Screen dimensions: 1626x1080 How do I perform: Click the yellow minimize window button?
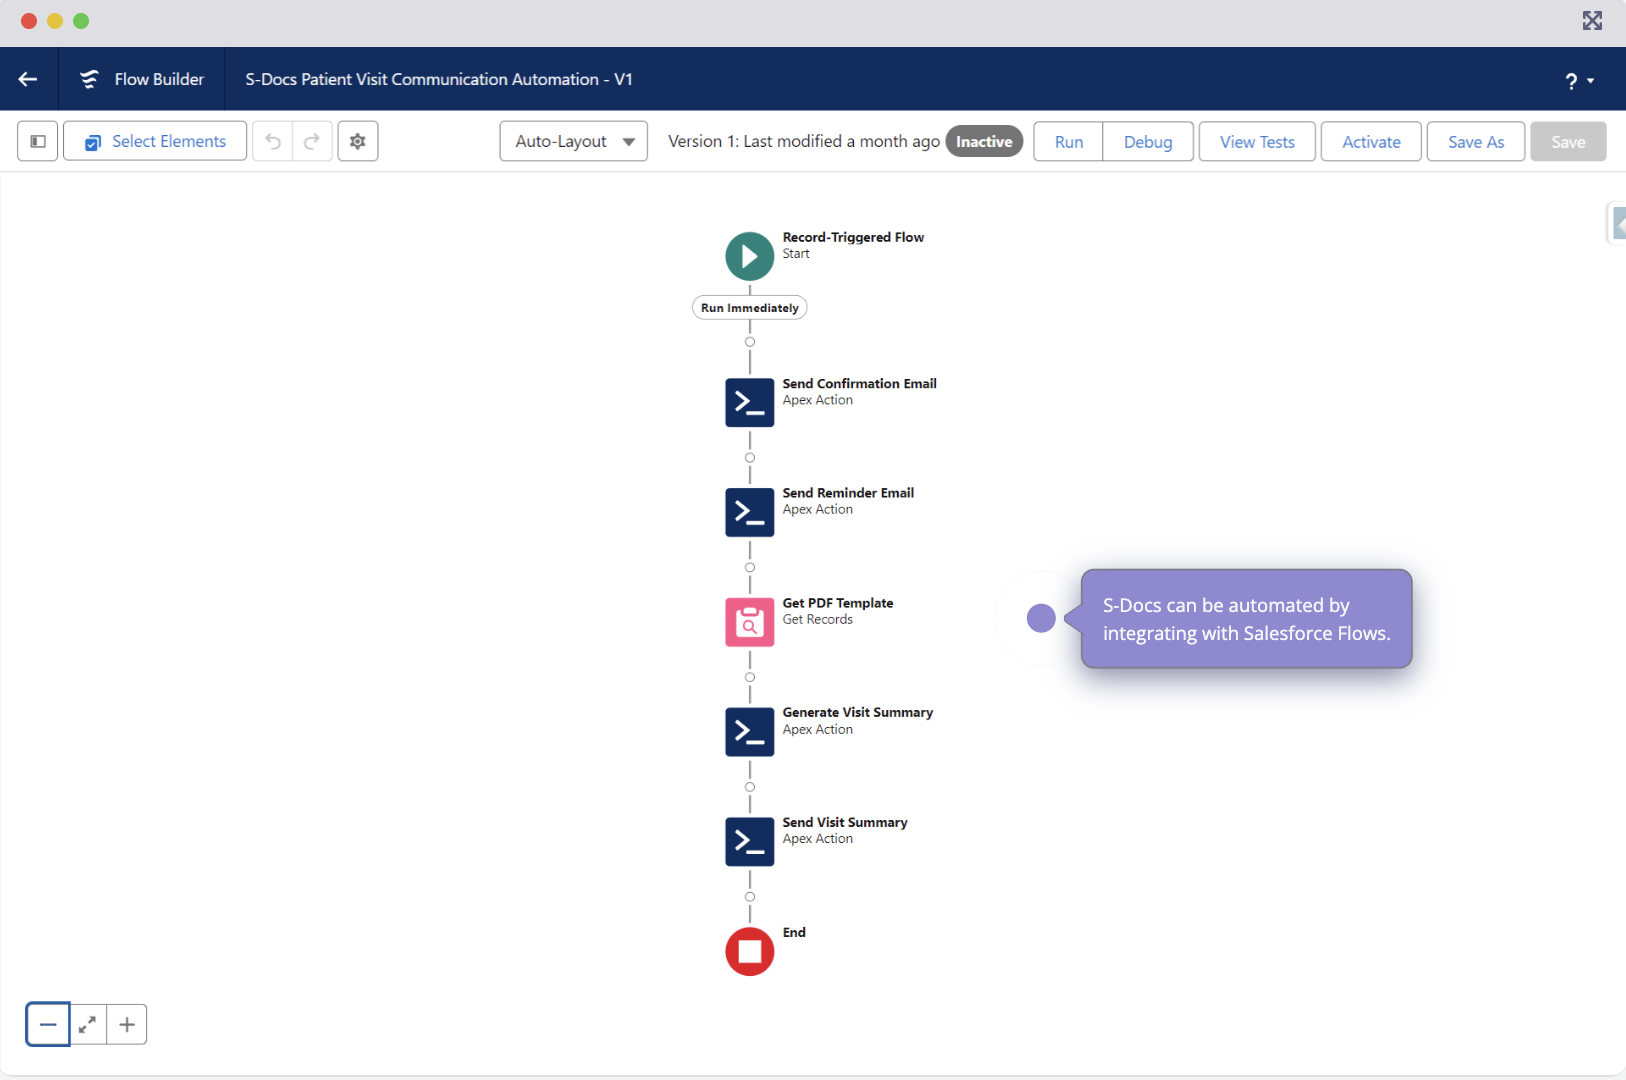click(55, 21)
